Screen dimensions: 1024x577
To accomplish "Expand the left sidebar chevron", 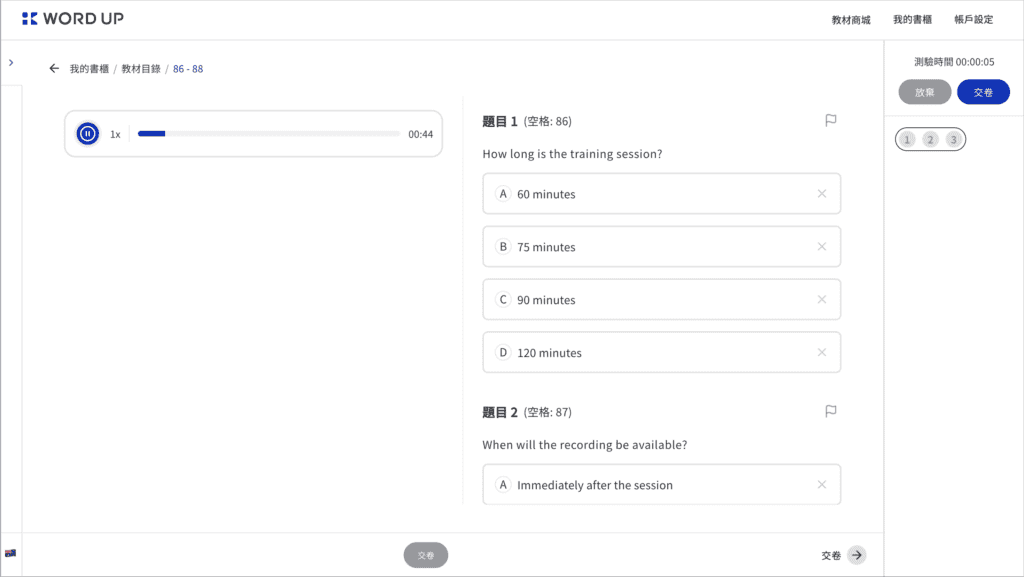I will pos(11,63).
